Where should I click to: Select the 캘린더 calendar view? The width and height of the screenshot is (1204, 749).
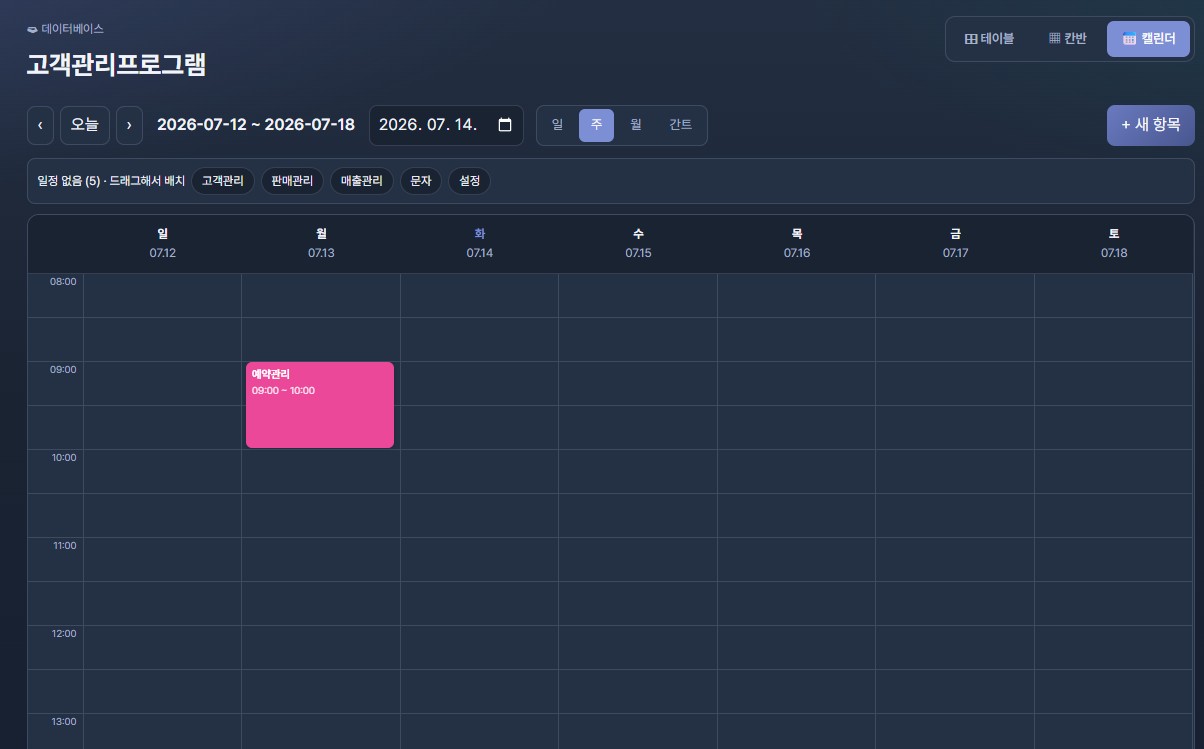tap(1148, 39)
